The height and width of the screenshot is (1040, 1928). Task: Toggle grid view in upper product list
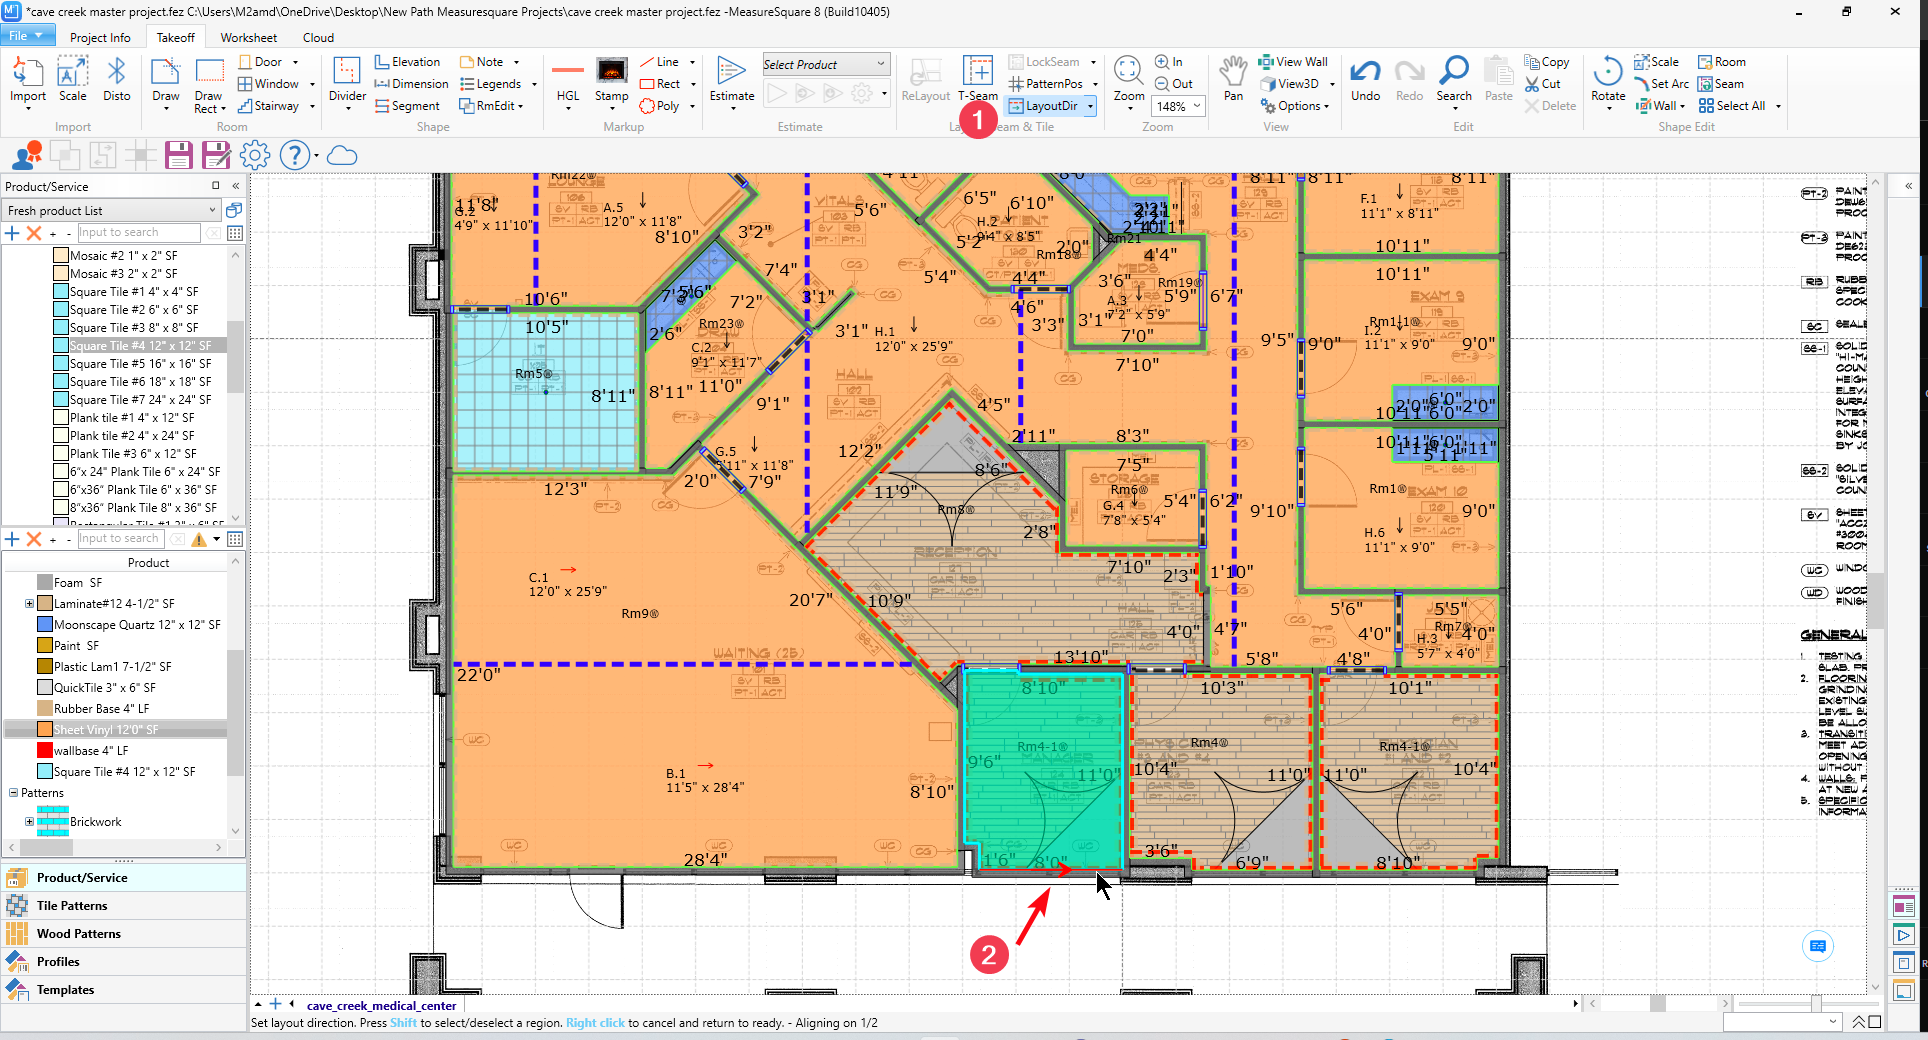(235, 233)
